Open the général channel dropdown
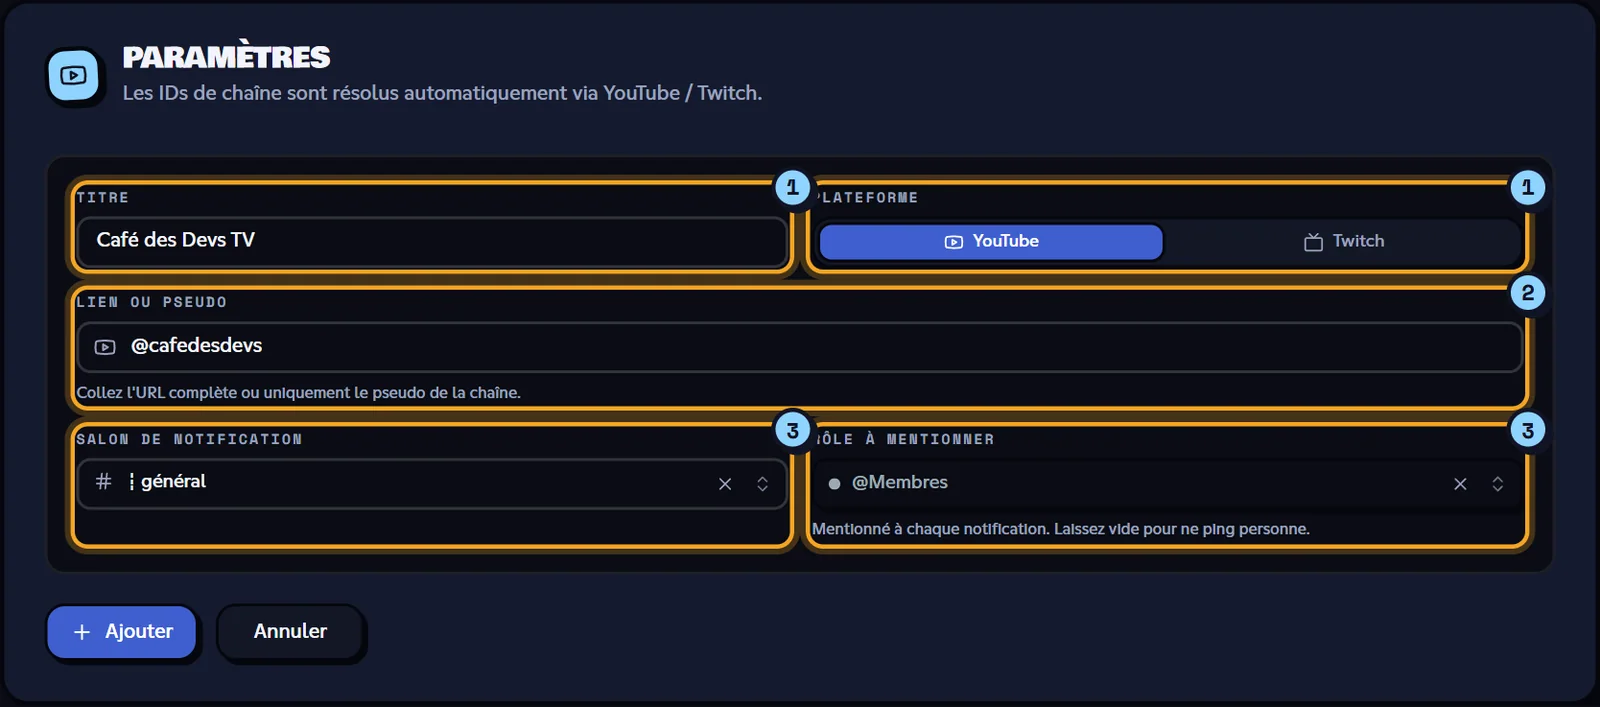Viewport: 1600px width, 707px height. (432, 484)
